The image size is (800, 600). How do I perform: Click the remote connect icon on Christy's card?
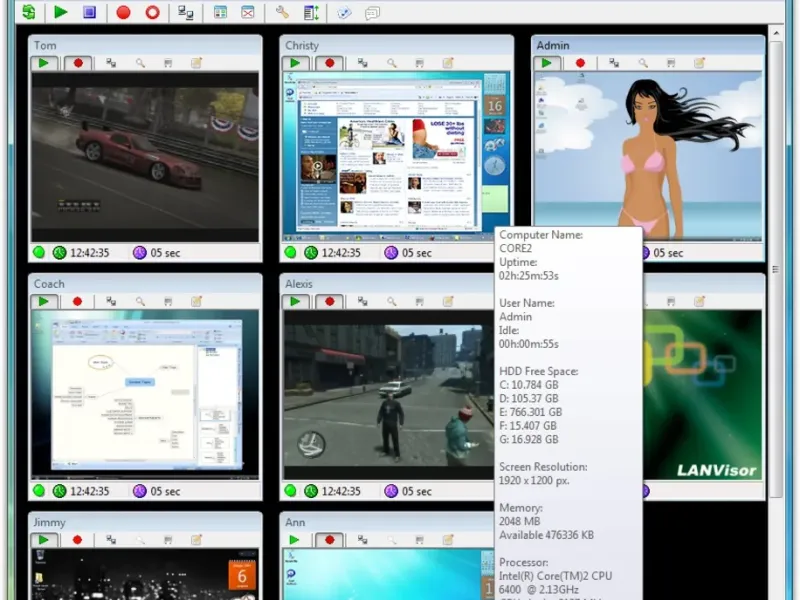pyautogui.click(x=363, y=63)
